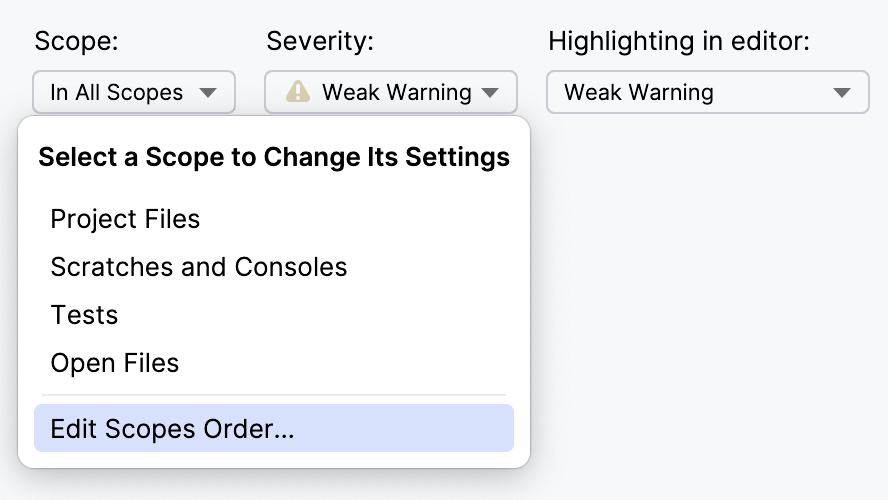Click the Scope: label
Image resolution: width=888 pixels, height=500 pixels.
[76, 41]
